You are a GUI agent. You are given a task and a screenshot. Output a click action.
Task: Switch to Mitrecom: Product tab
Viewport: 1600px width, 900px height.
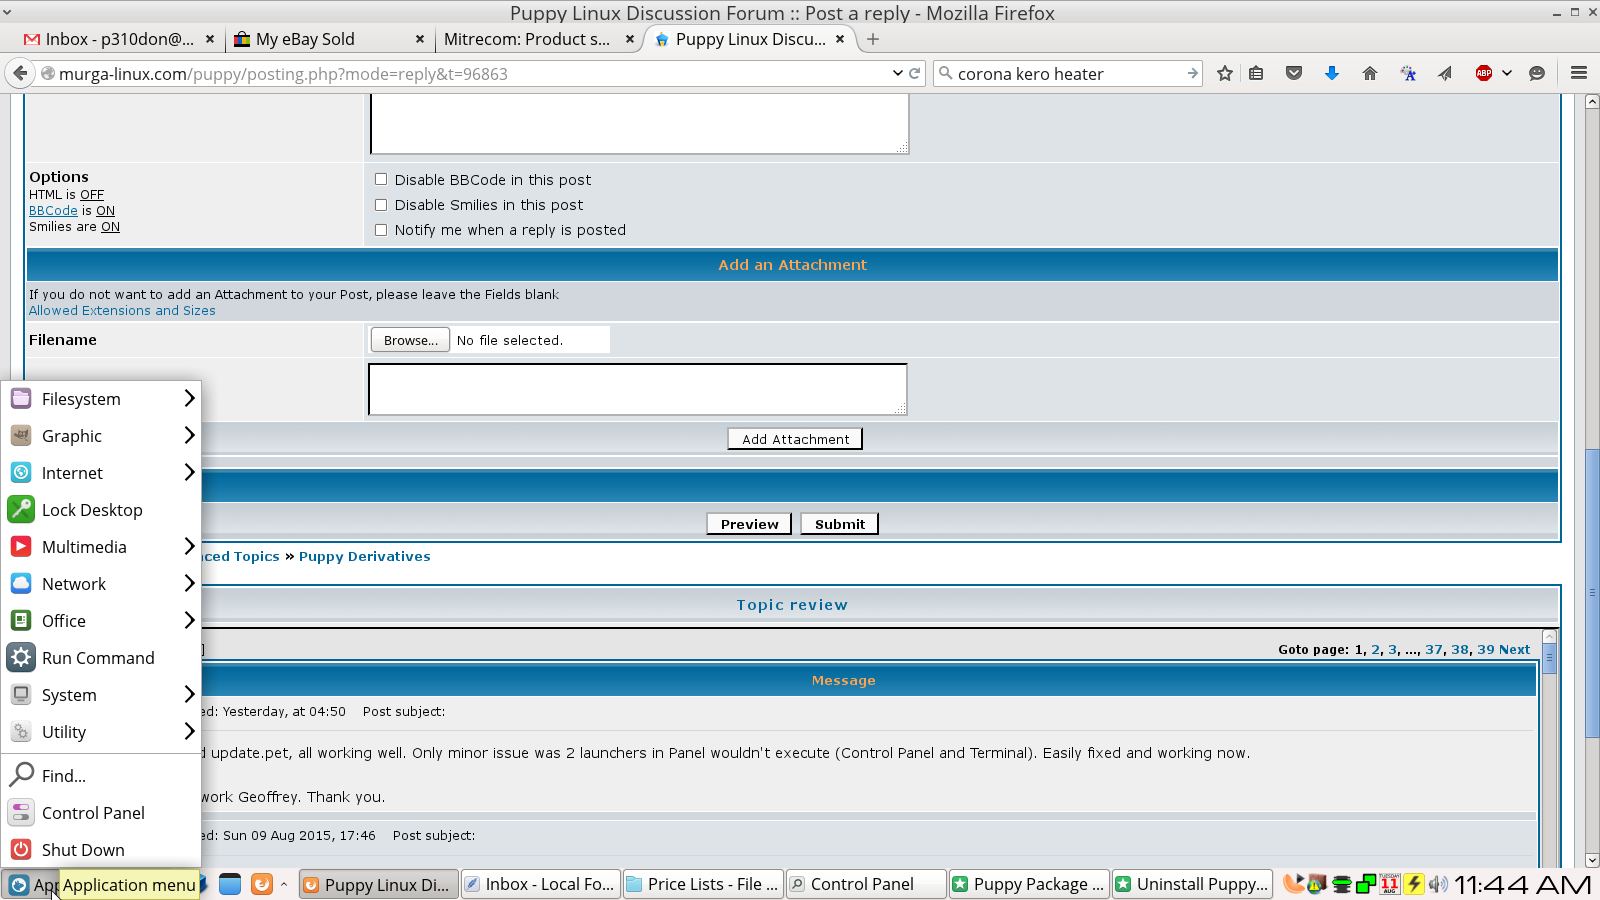coord(540,39)
